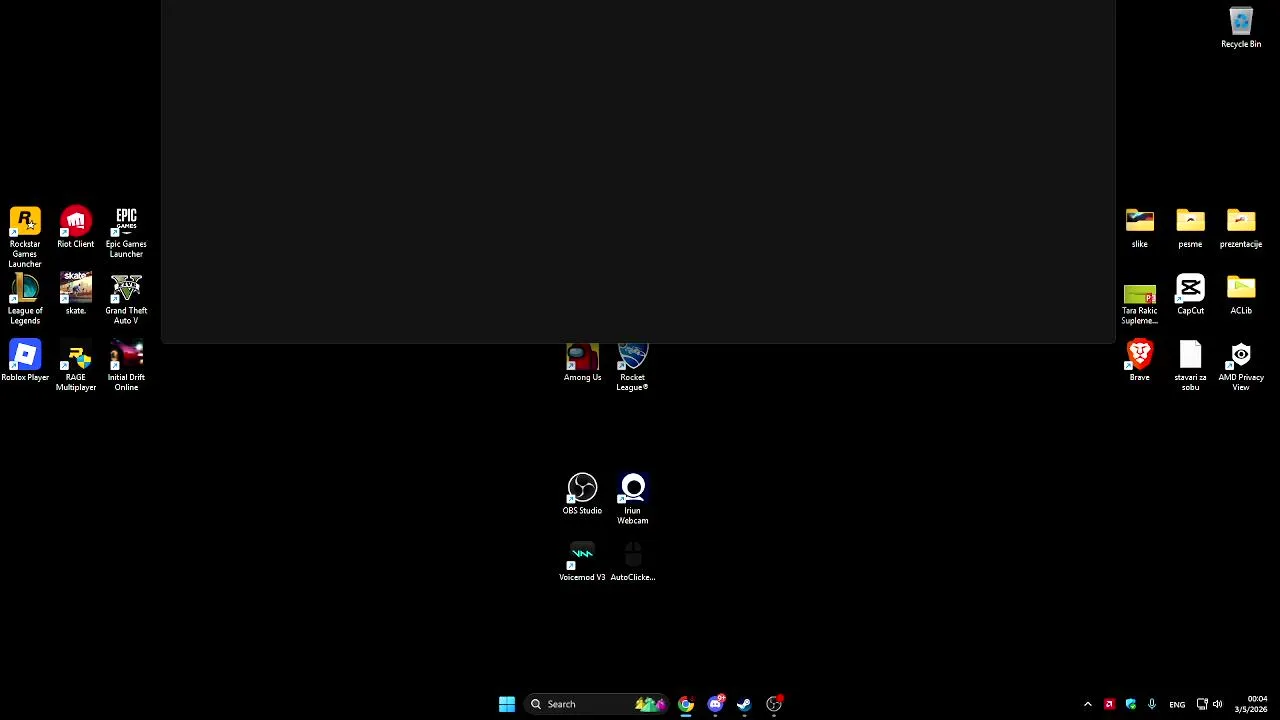Open AMD Software from system tray

[1109, 704]
